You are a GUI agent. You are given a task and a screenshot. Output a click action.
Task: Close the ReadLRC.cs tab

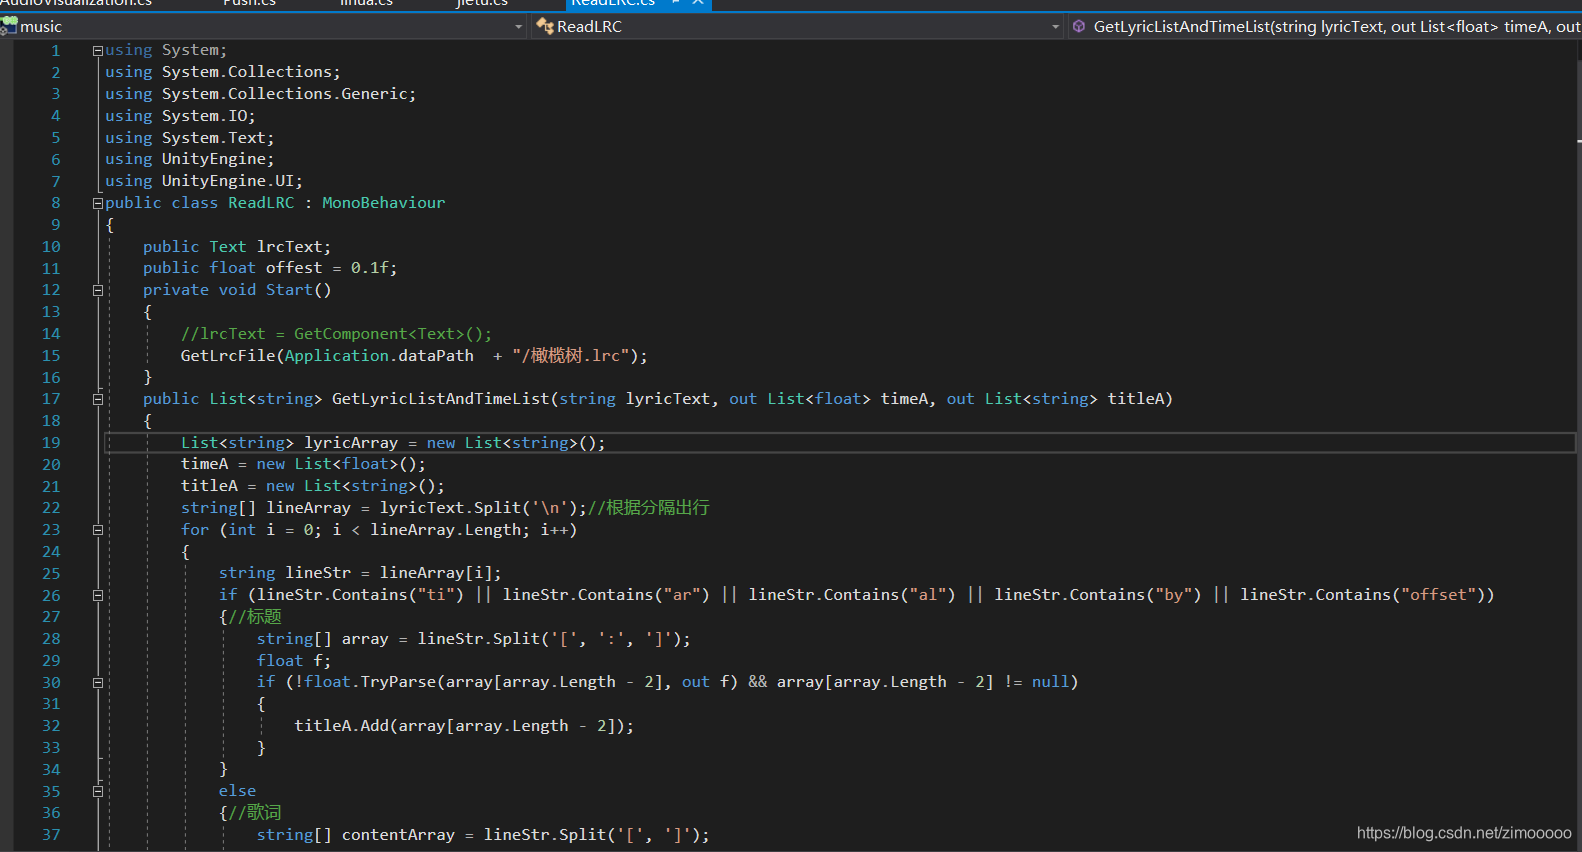(x=698, y=3)
